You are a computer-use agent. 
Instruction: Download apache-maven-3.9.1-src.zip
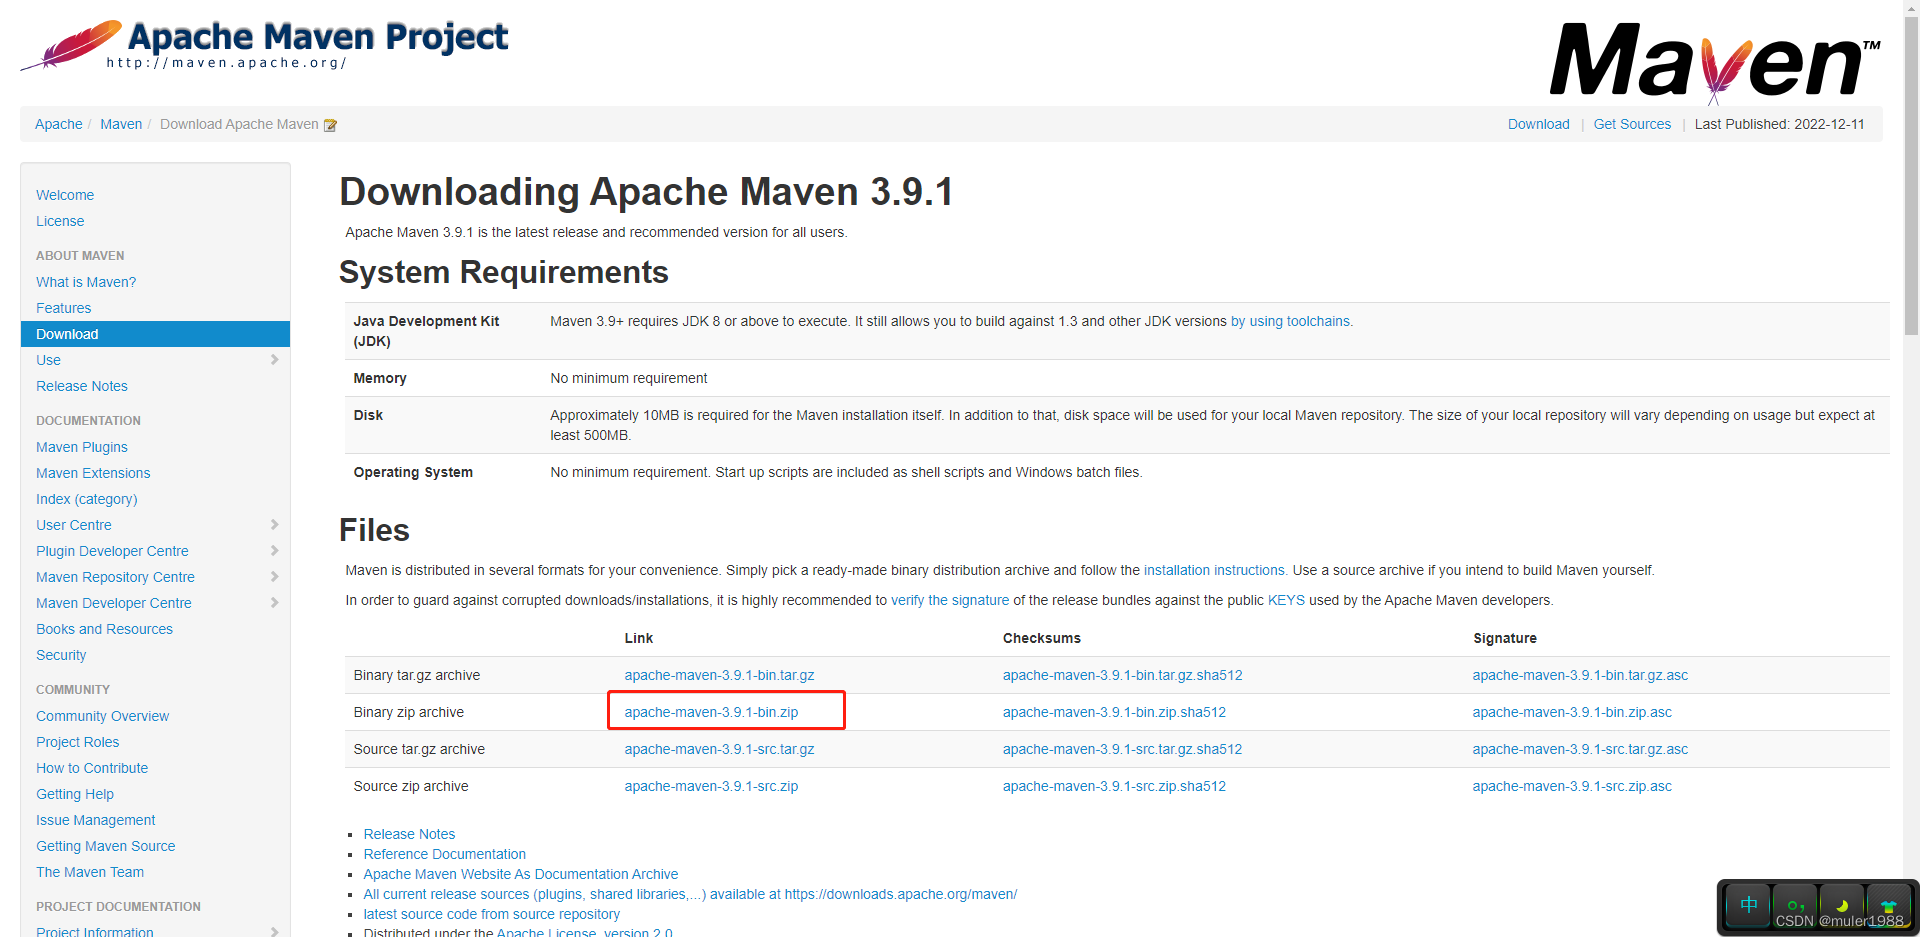[712, 786]
